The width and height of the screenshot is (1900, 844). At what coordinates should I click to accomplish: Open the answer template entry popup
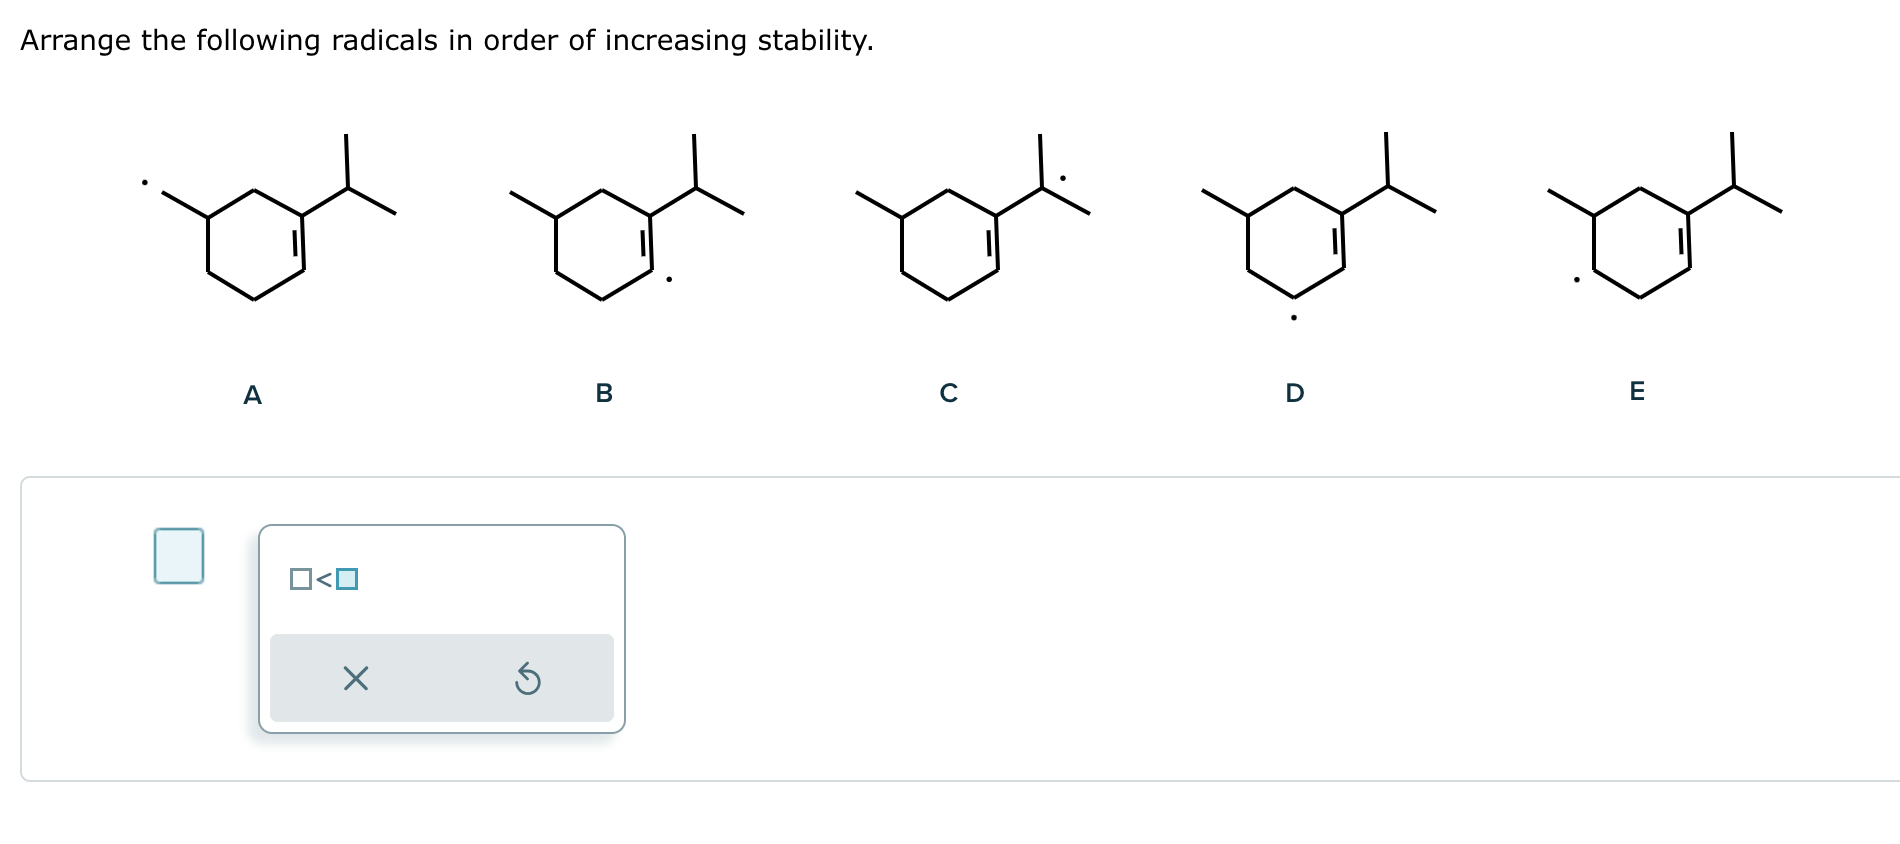442,628
